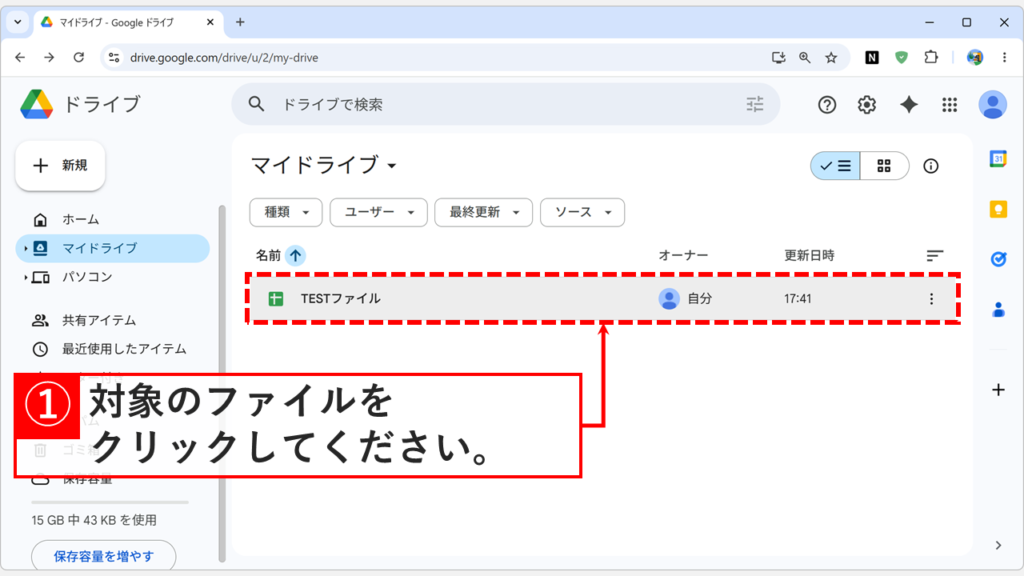Viewport: 1024px width, 576px height.
Task: Click the green shield extension icon
Action: [x=901, y=57]
